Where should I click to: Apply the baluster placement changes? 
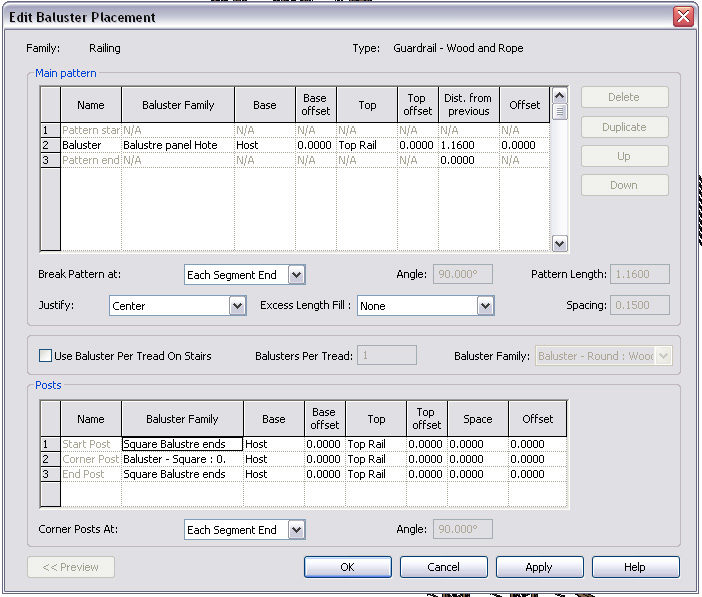point(538,567)
